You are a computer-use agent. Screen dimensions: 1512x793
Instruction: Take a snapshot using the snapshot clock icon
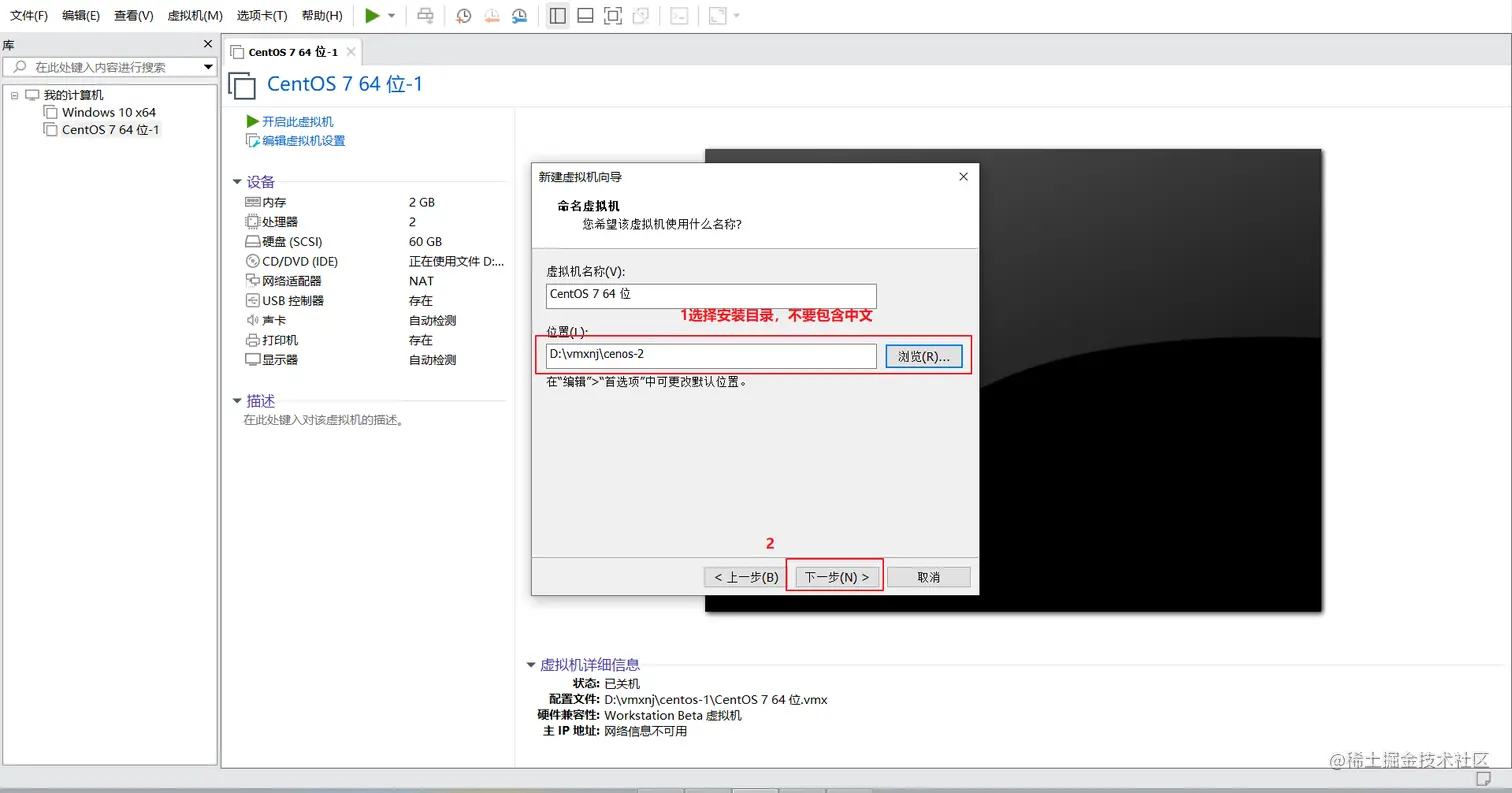pyautogui.click(x=462, y=15)
